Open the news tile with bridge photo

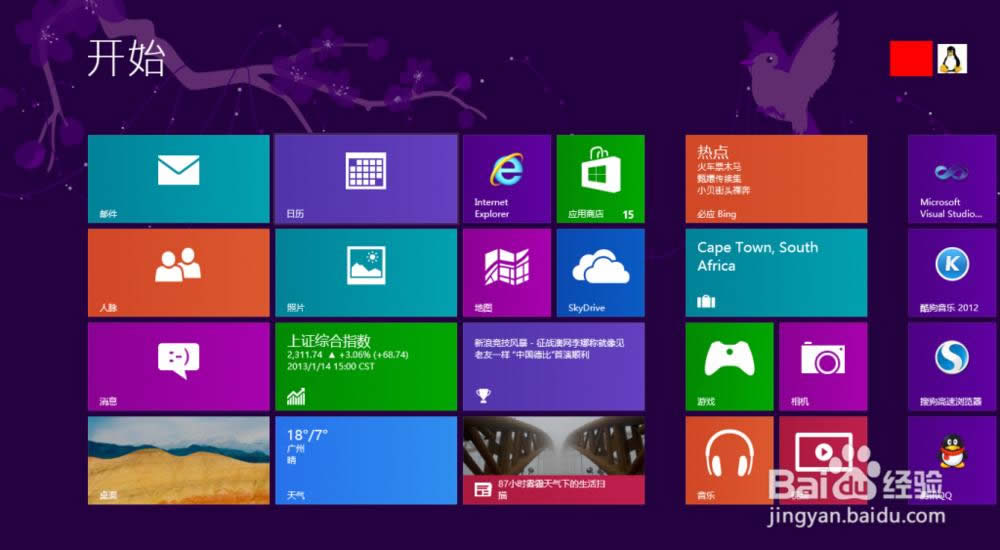coord(554,460)
